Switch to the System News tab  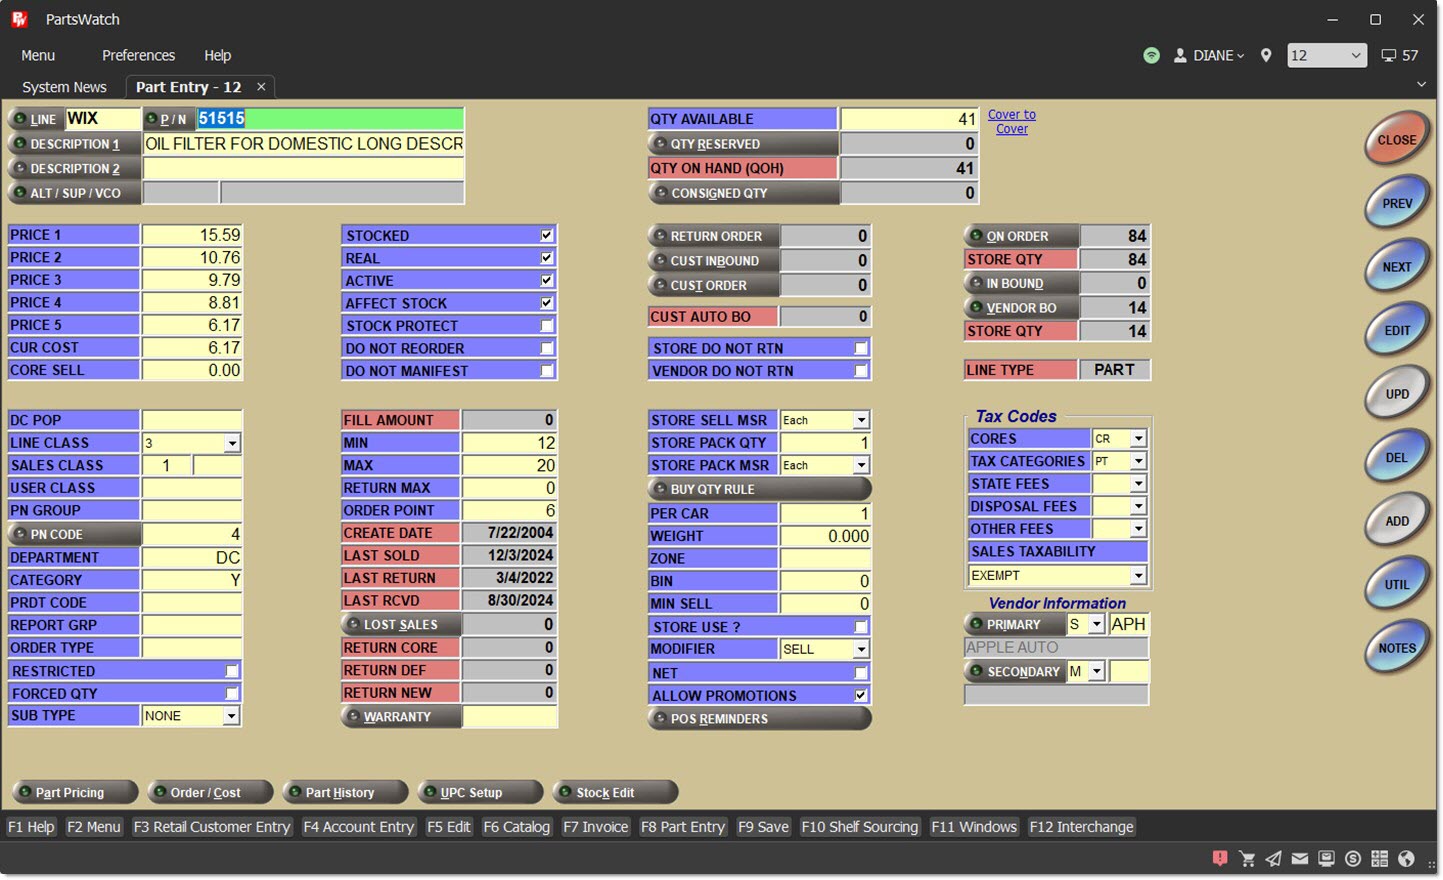point(64,87)
